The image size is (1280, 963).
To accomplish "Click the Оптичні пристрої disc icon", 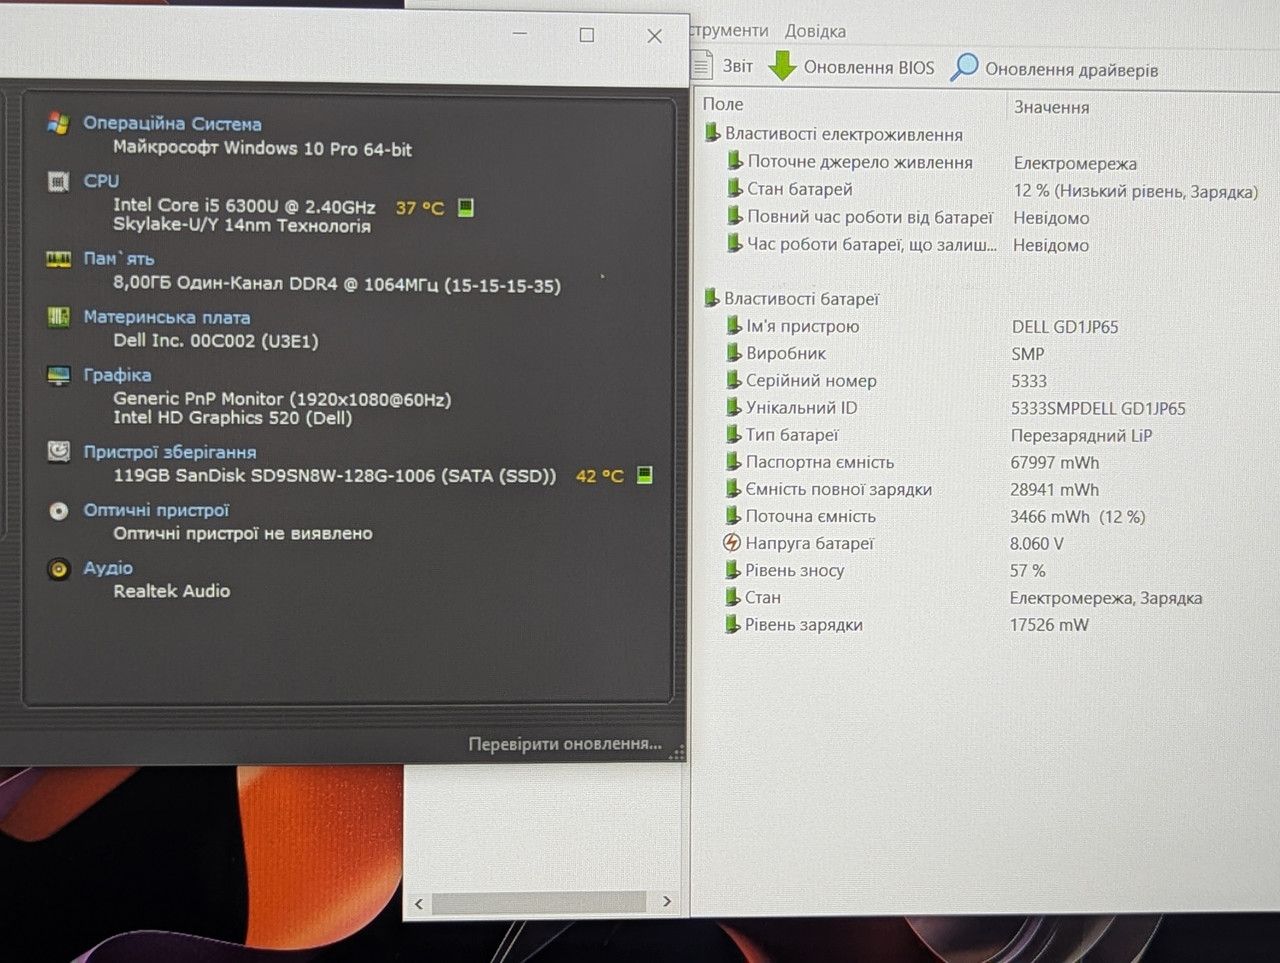I will click(x=58, y=510).
